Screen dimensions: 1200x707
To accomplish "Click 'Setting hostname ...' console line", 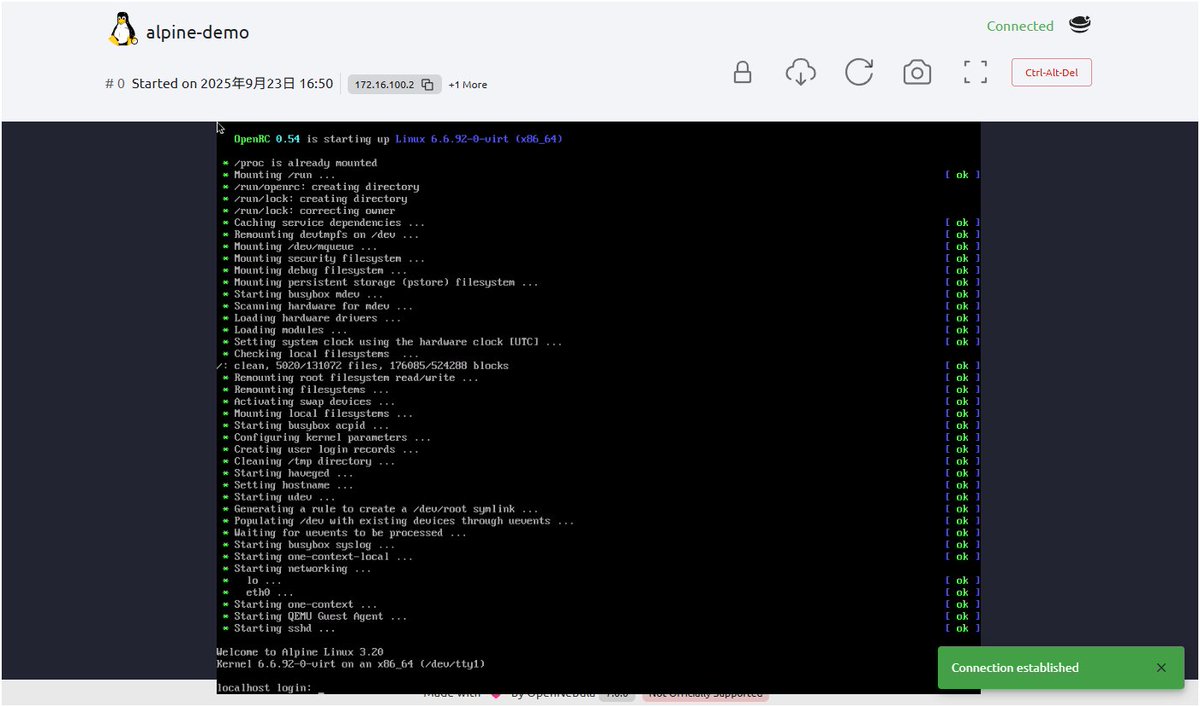I will click(293, 485).
